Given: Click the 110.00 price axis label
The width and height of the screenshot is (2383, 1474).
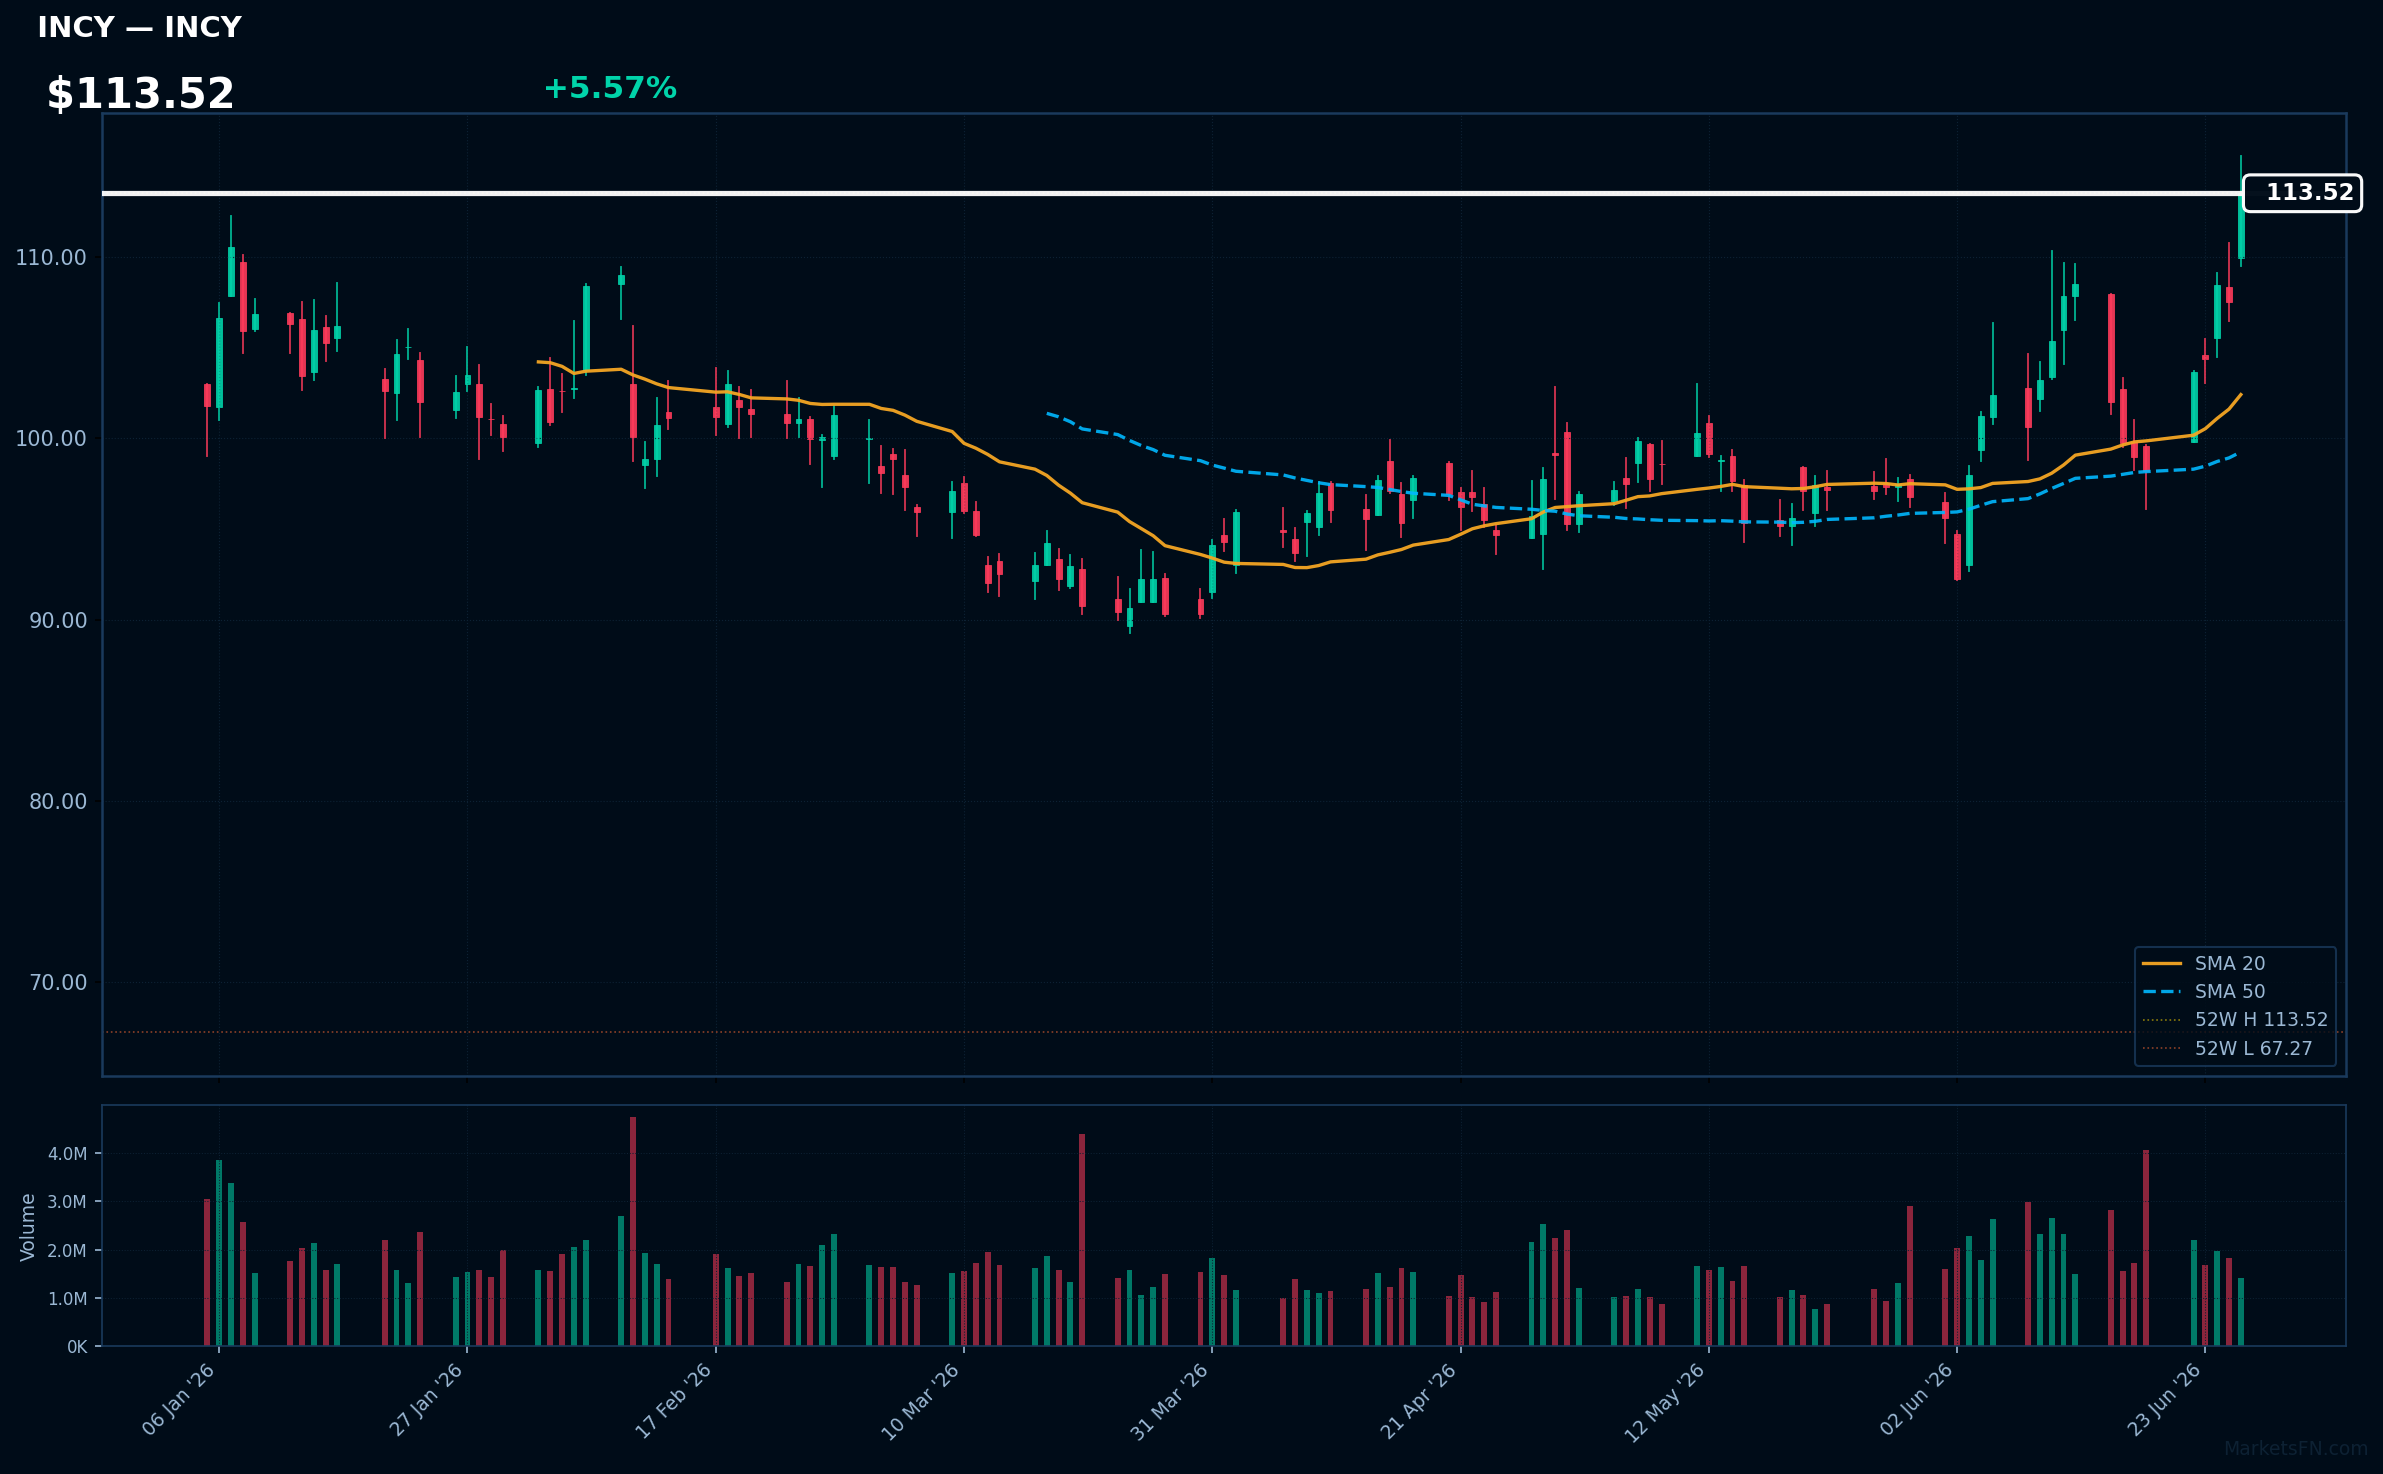Looking at the screenshot, I should pos(51,258).
